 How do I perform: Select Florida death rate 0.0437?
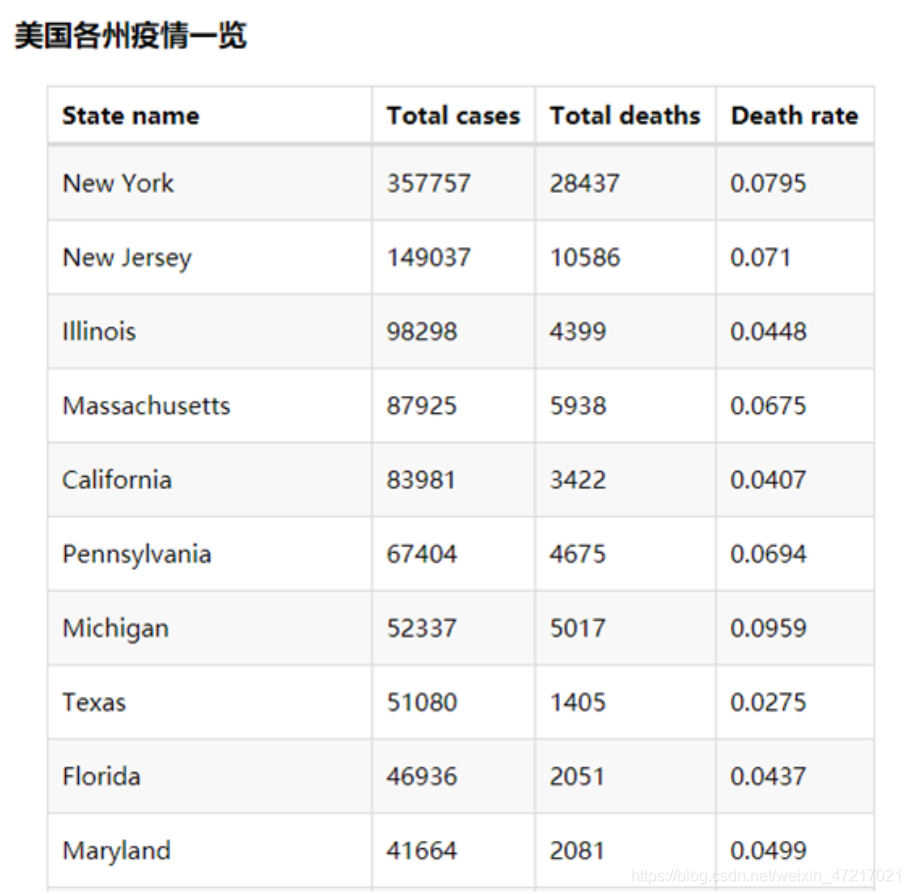point(768,776)
